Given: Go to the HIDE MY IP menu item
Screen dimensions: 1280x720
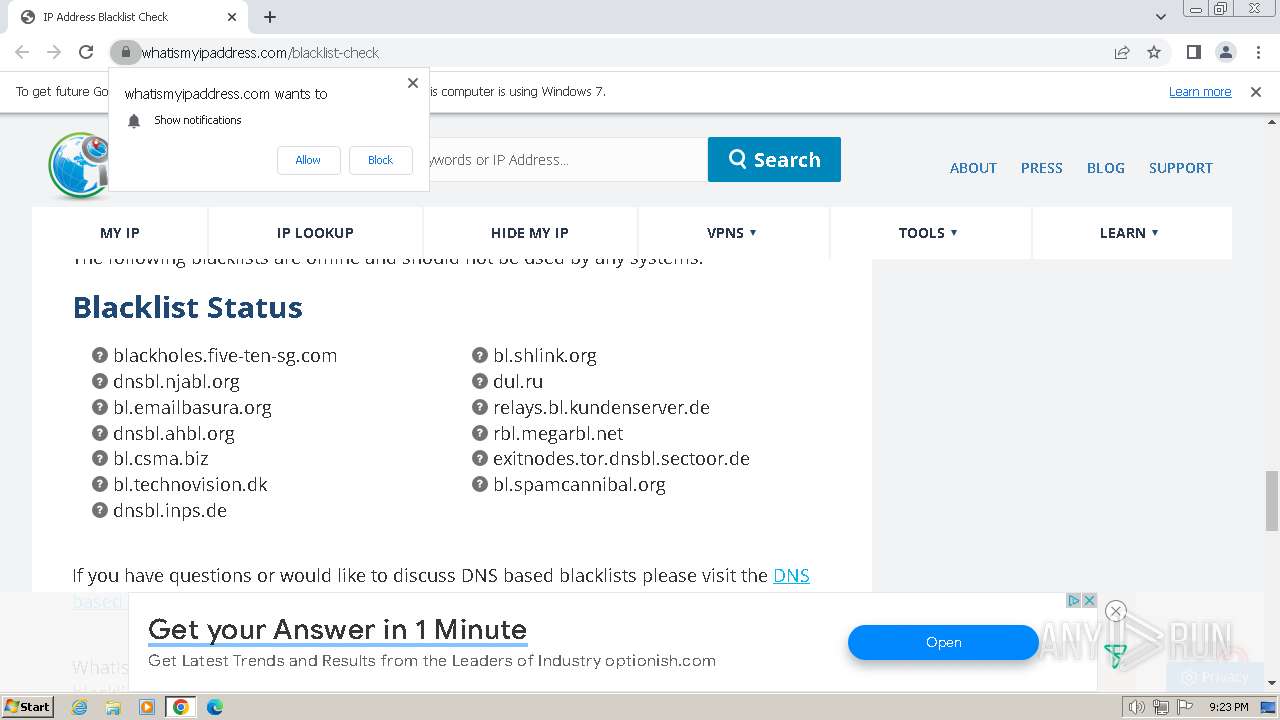Looking at the screenshot, I should coord(530,233).
